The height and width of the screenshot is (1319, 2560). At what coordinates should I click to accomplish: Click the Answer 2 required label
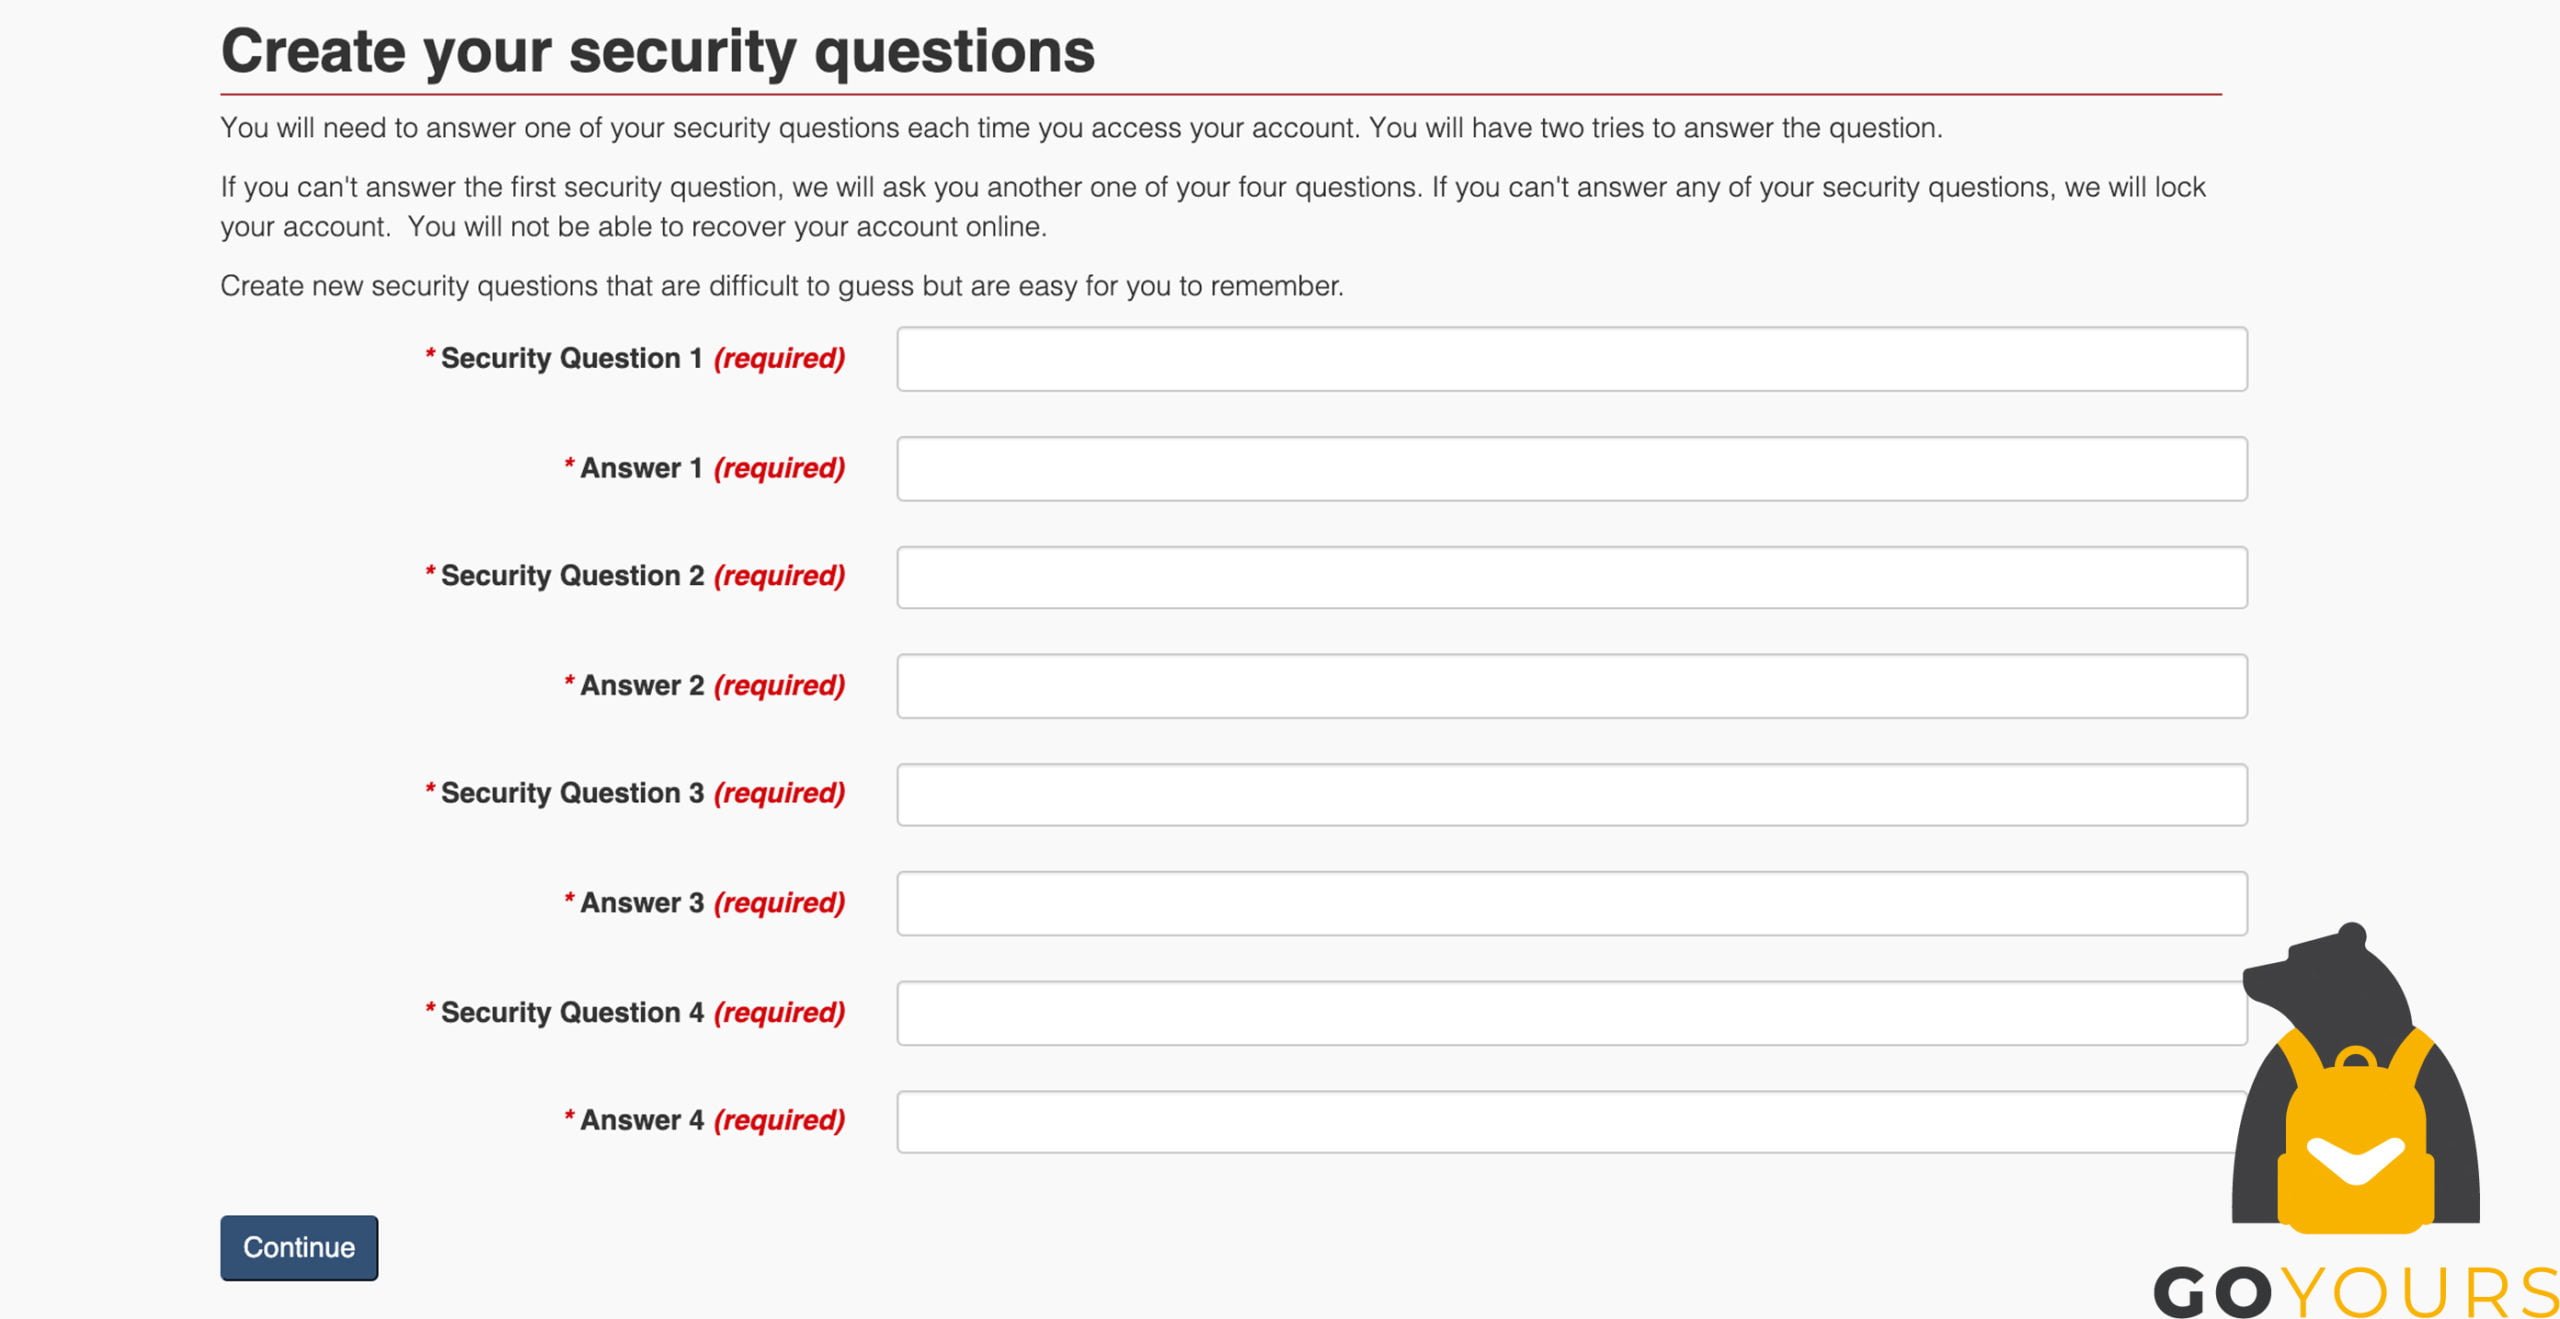coord(705,686)
